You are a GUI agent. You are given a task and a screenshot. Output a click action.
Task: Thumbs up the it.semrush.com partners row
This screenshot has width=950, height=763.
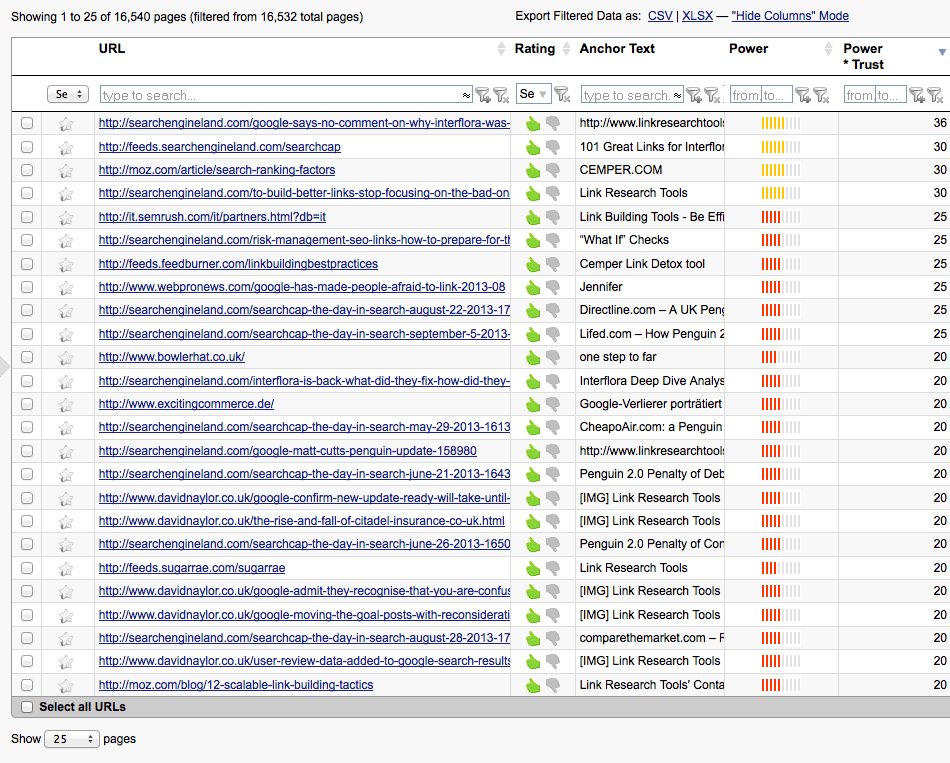tap(533, 218)
